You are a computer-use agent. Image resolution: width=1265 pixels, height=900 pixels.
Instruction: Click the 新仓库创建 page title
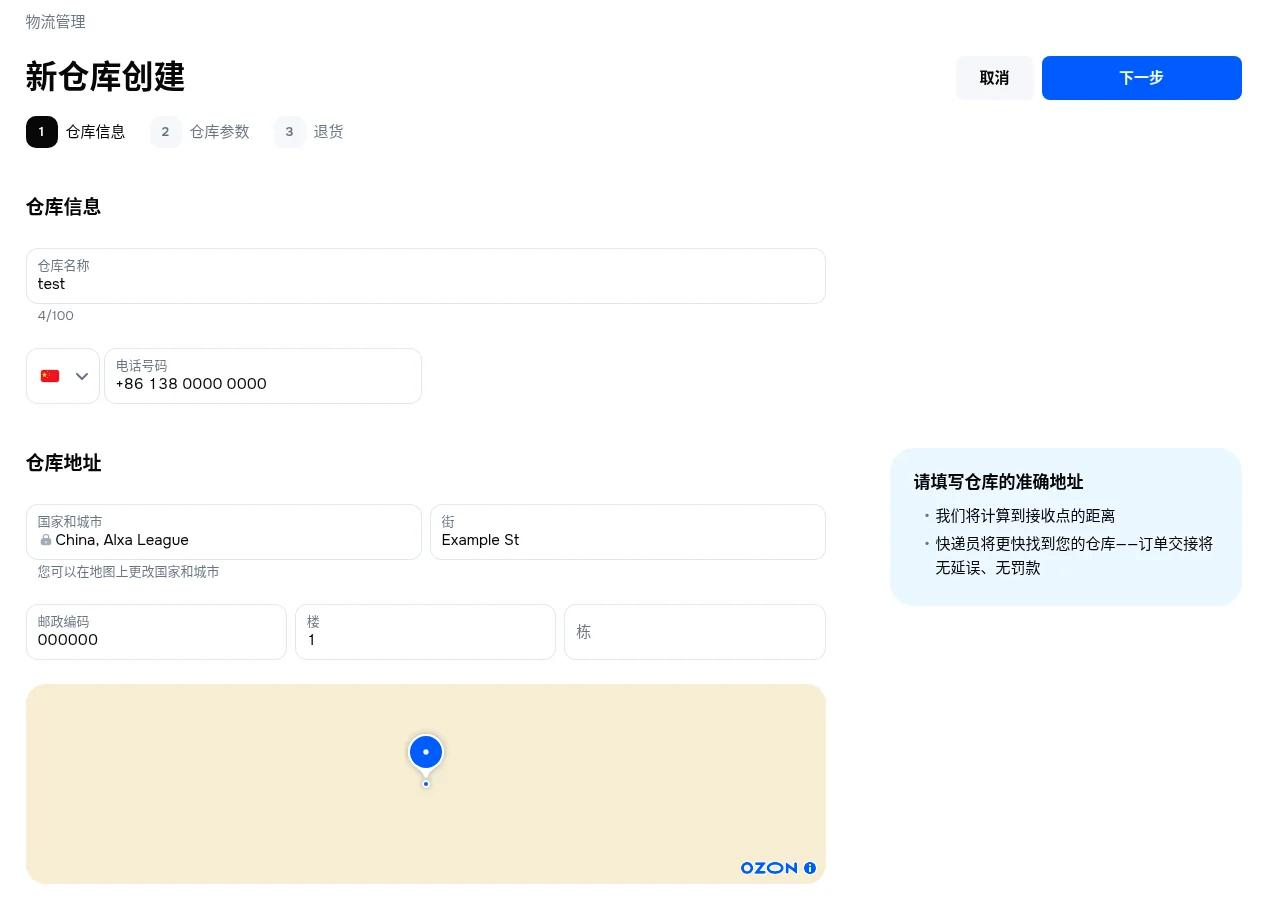click(105, 77)
